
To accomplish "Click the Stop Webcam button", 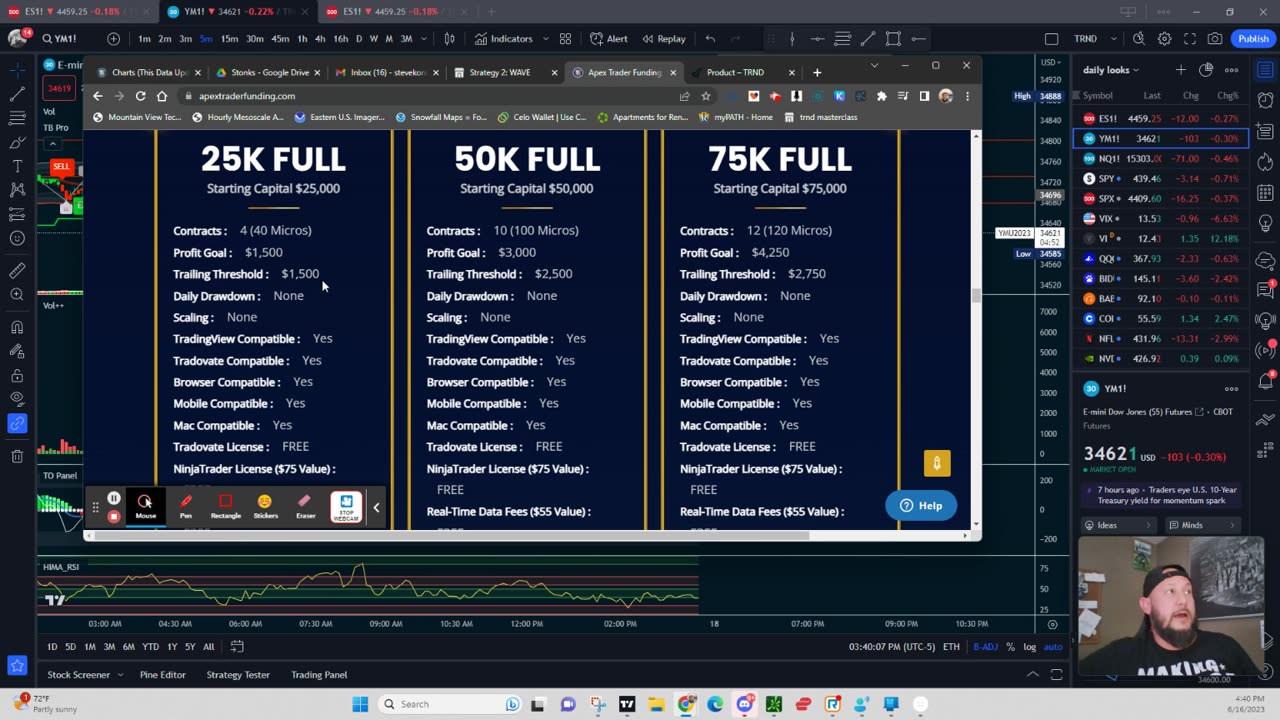I will click(346, 506).
